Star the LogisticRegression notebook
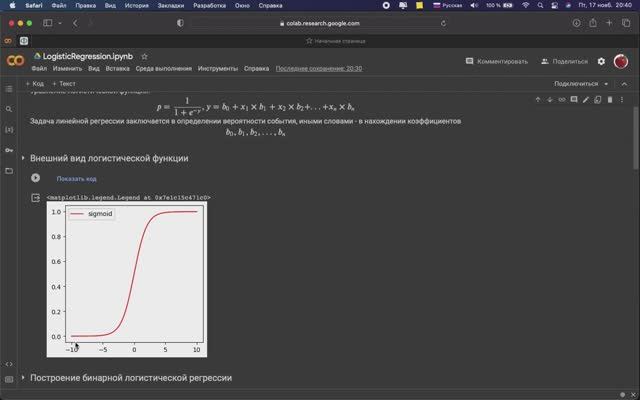The height and width of the screenshot is (400, 640). [x=144, y=56]
